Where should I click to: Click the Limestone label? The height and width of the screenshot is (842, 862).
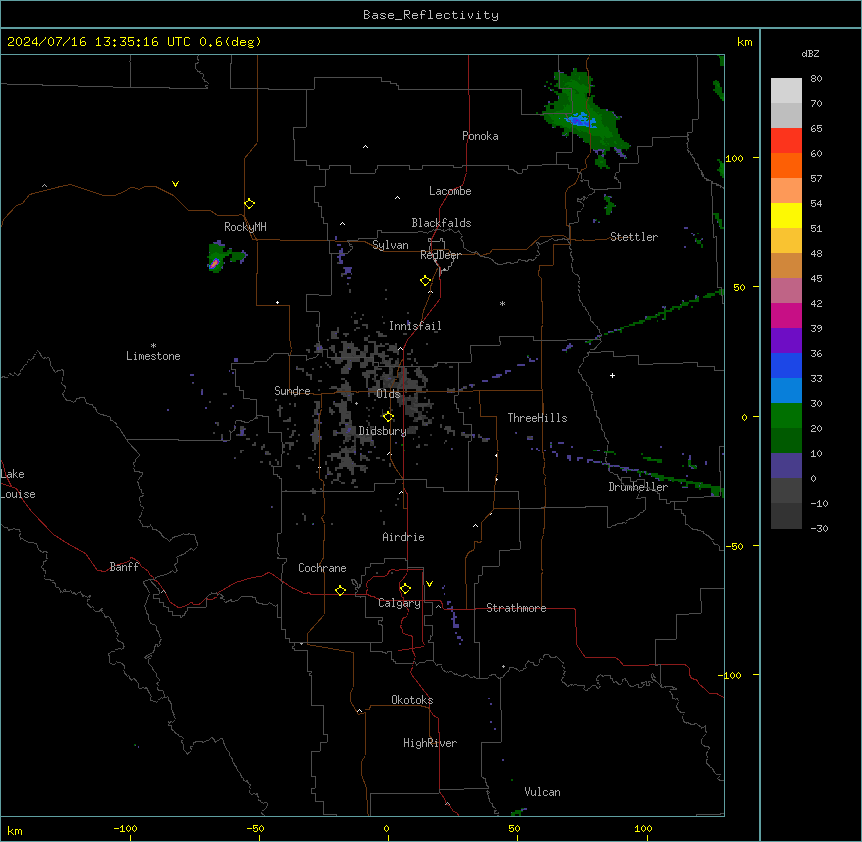153,356
